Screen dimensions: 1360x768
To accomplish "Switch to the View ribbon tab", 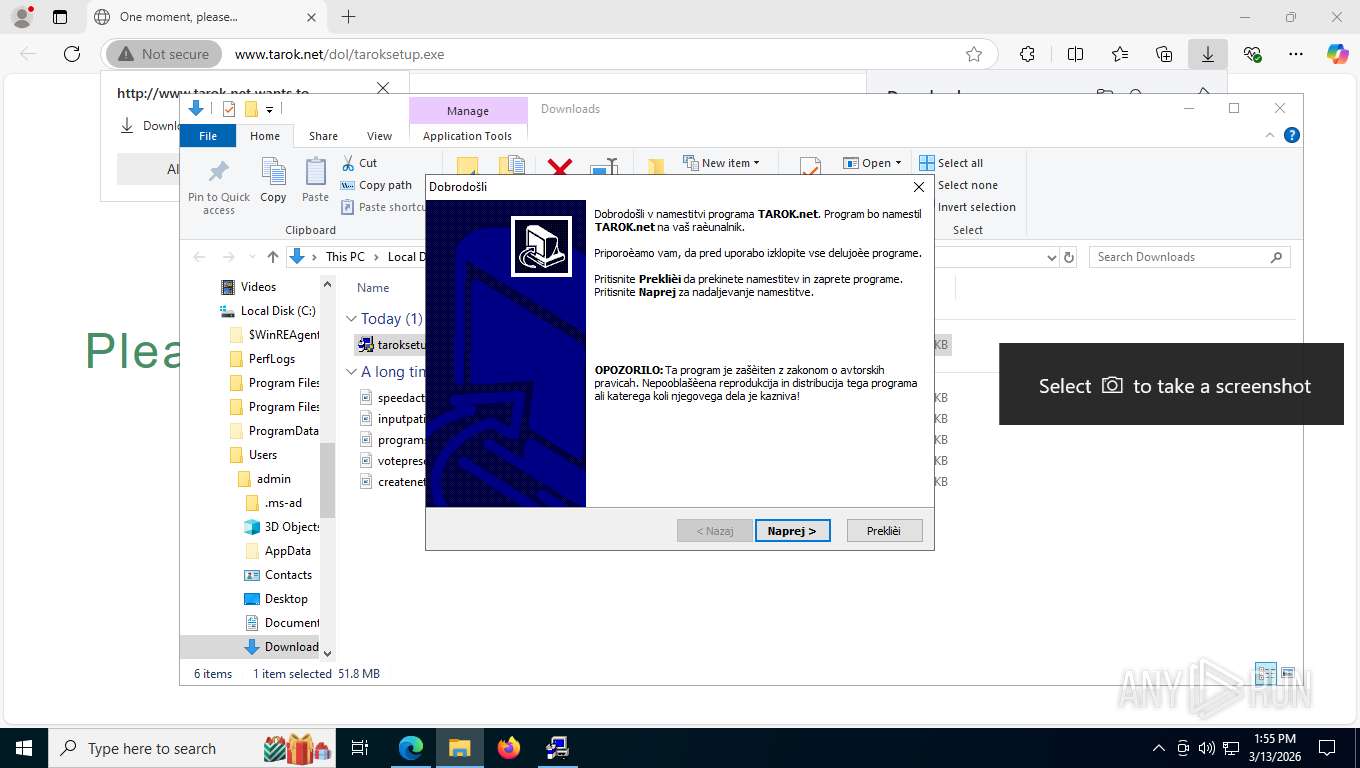I will click(x=379, y=136).
